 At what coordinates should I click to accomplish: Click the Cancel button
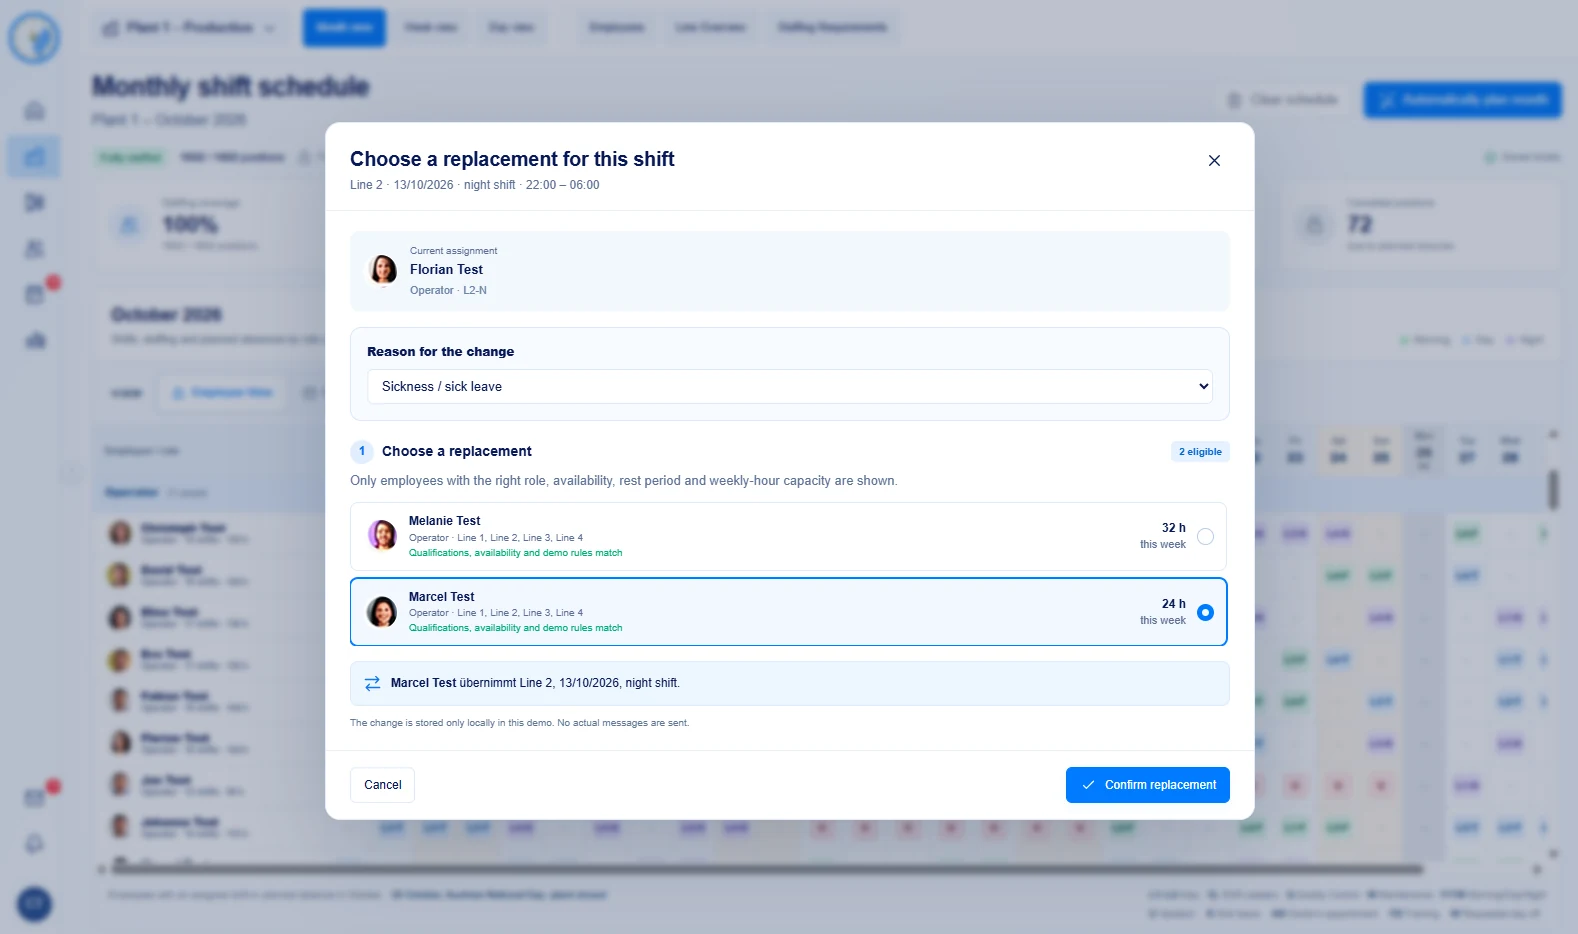[x=382, y=785]
